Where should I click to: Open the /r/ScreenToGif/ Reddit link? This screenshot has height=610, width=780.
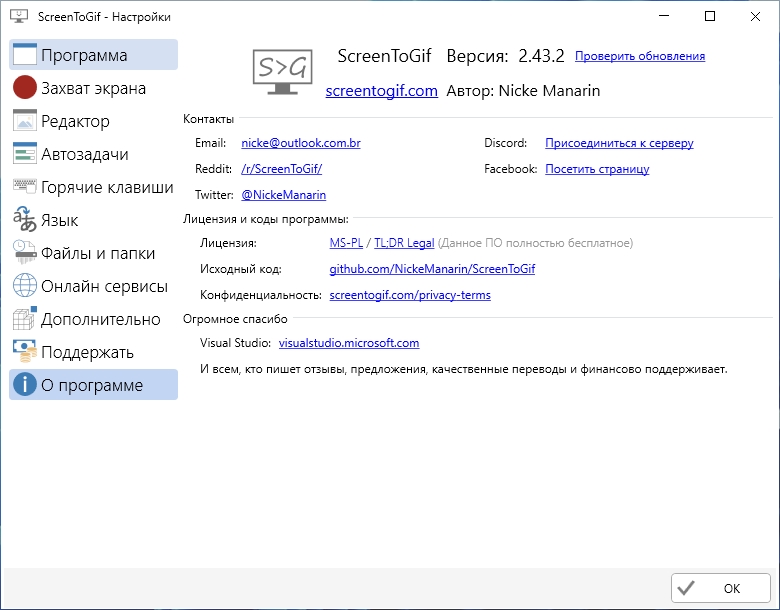pos(282,169)
